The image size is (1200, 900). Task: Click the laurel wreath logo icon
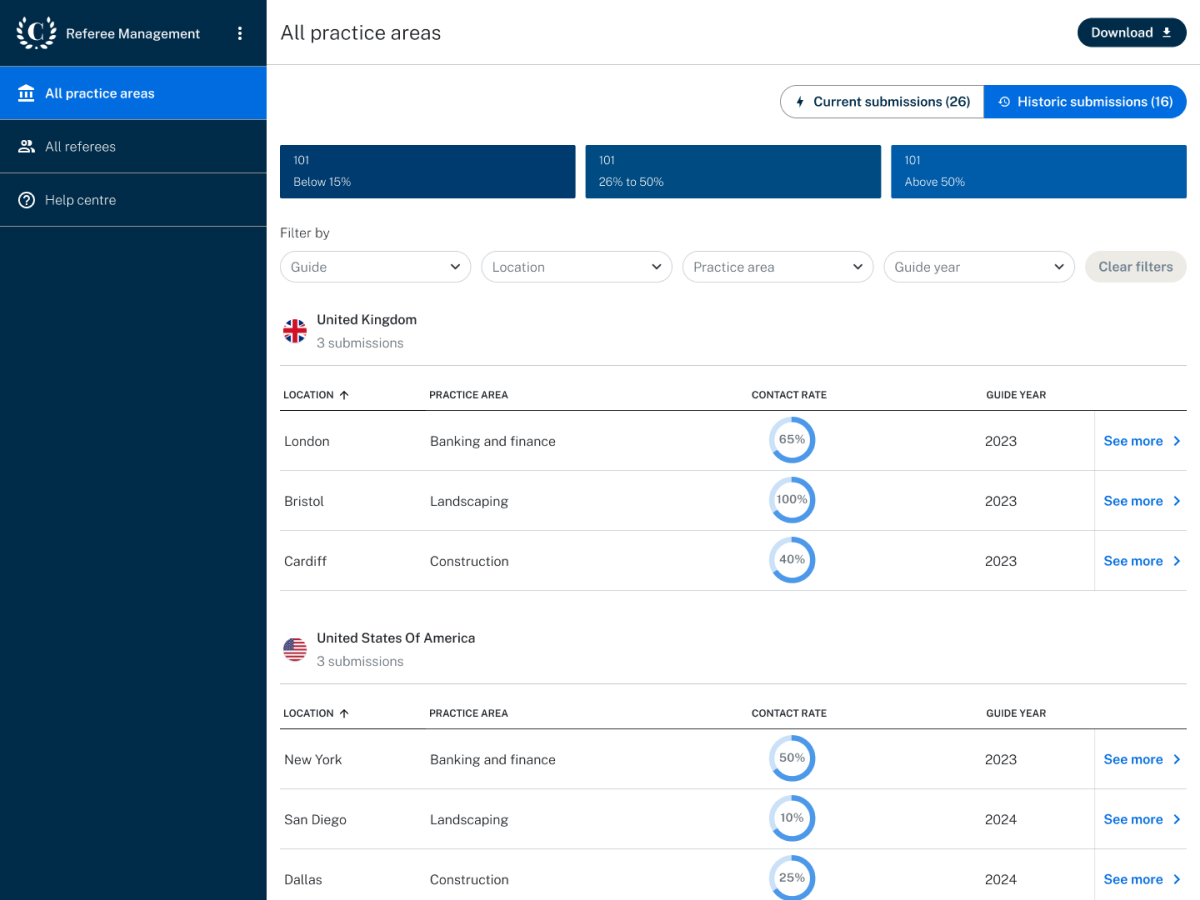(37, 33)
